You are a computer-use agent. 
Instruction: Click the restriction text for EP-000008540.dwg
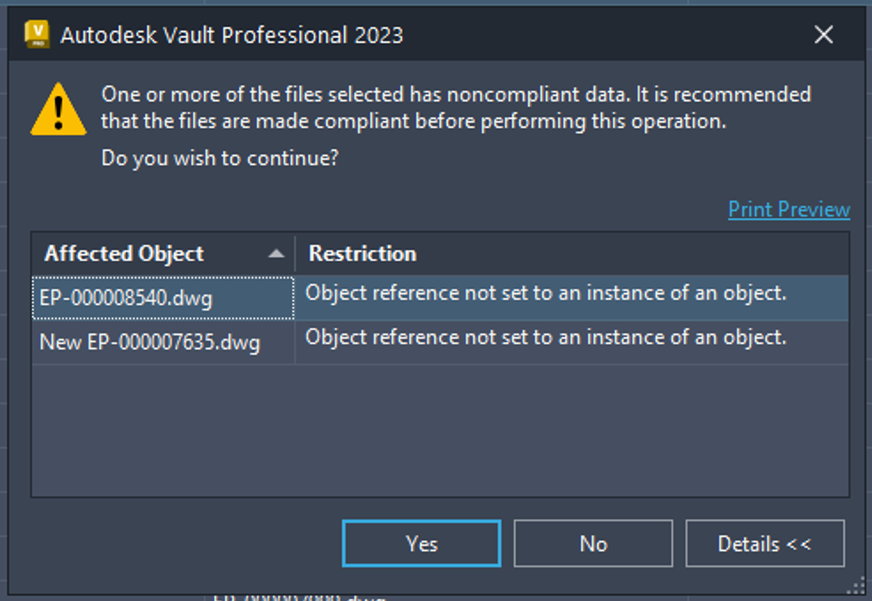pos(546,293)
